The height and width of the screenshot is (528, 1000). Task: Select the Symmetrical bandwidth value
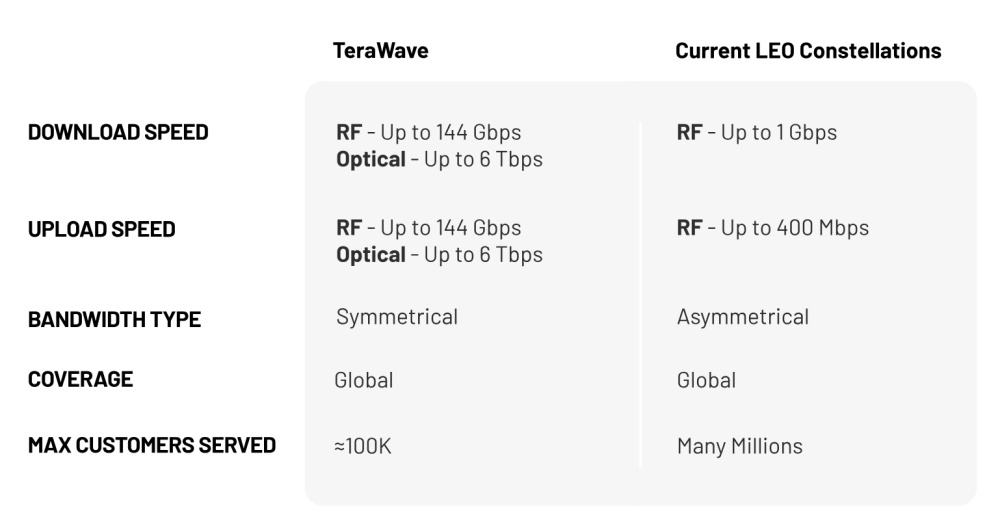[x=397, y=318]
